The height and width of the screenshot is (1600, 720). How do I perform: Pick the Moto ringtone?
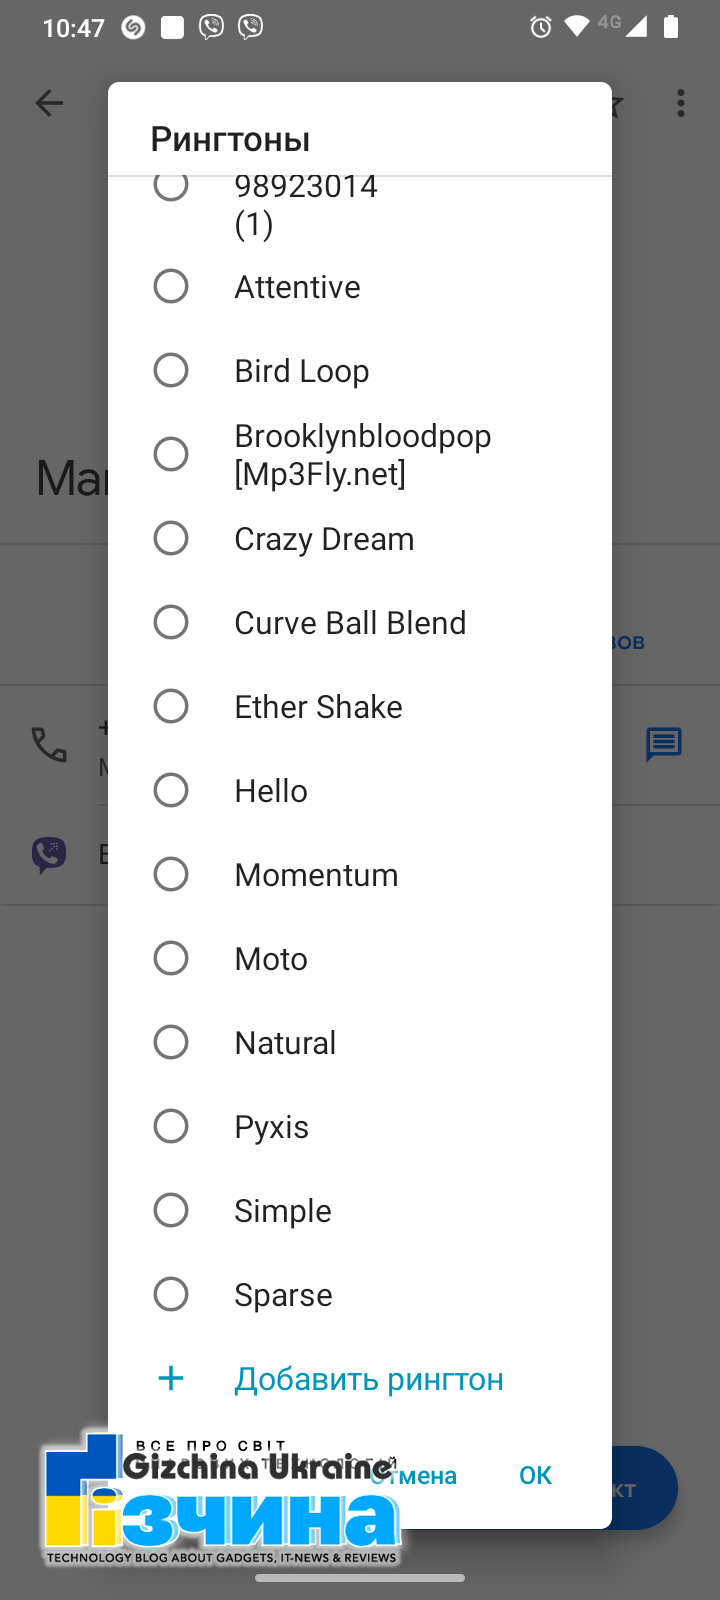[x=171, y=958]
